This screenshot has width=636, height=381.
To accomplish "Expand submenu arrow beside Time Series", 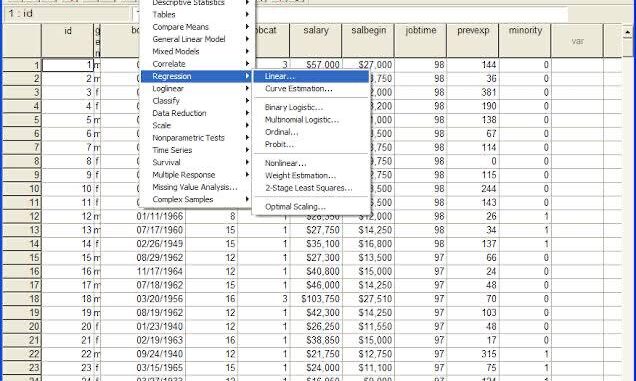I will coord(247,150).
